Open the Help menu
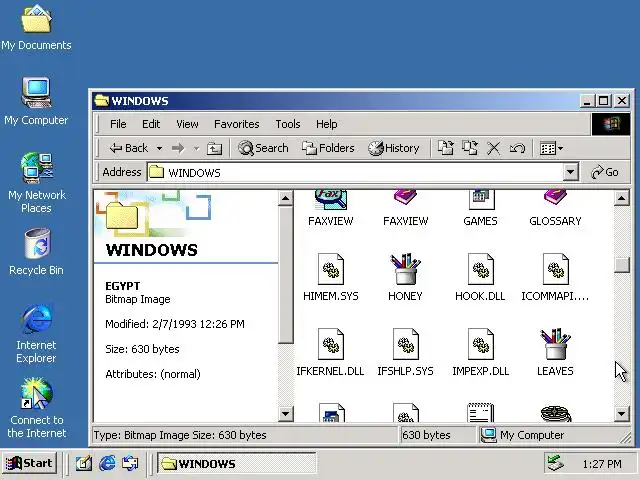Viewport: 640px width, 480px height. click(327, 124)
